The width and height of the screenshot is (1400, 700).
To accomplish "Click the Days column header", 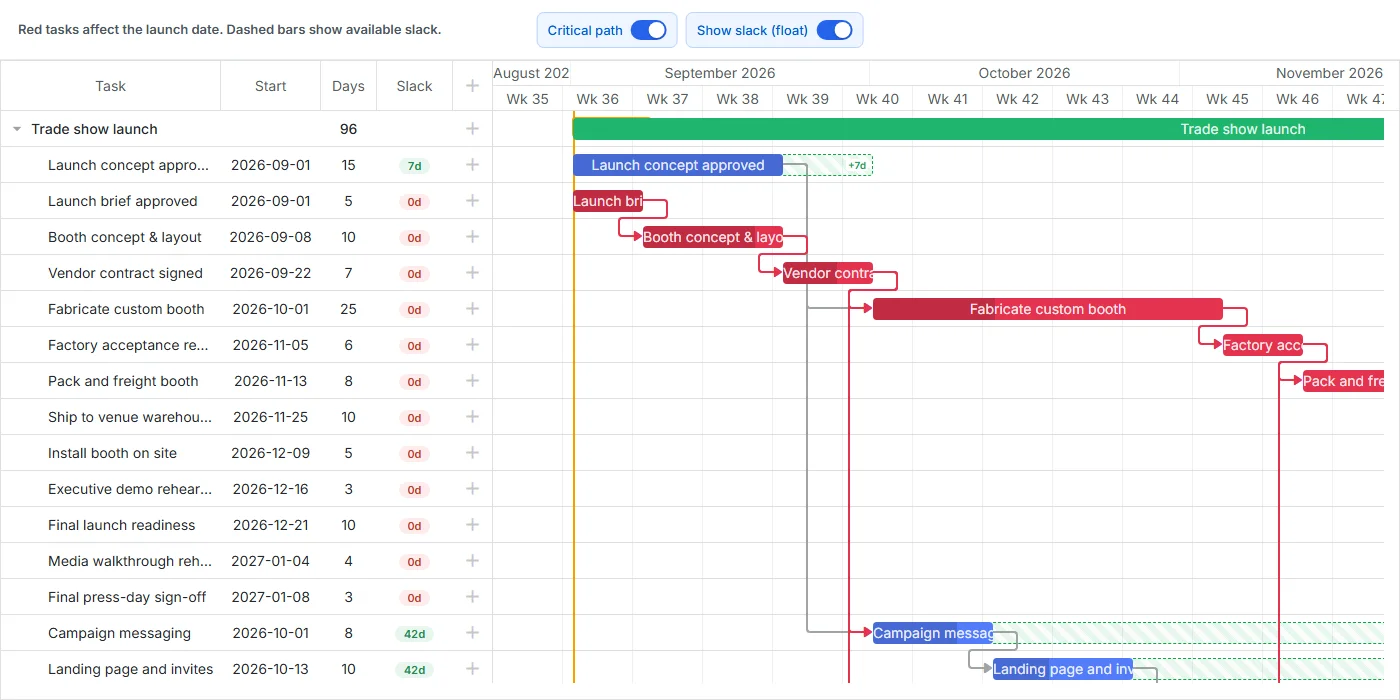I will (348, 86).
